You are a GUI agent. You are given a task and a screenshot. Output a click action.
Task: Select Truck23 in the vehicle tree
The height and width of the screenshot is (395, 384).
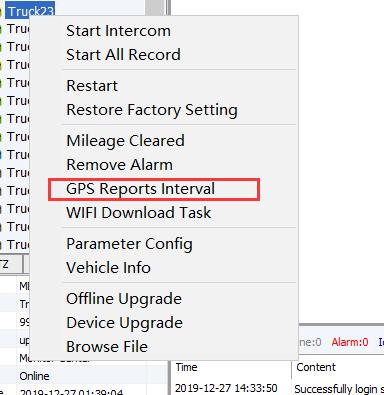pyautogui.click(x=30, y=11)
